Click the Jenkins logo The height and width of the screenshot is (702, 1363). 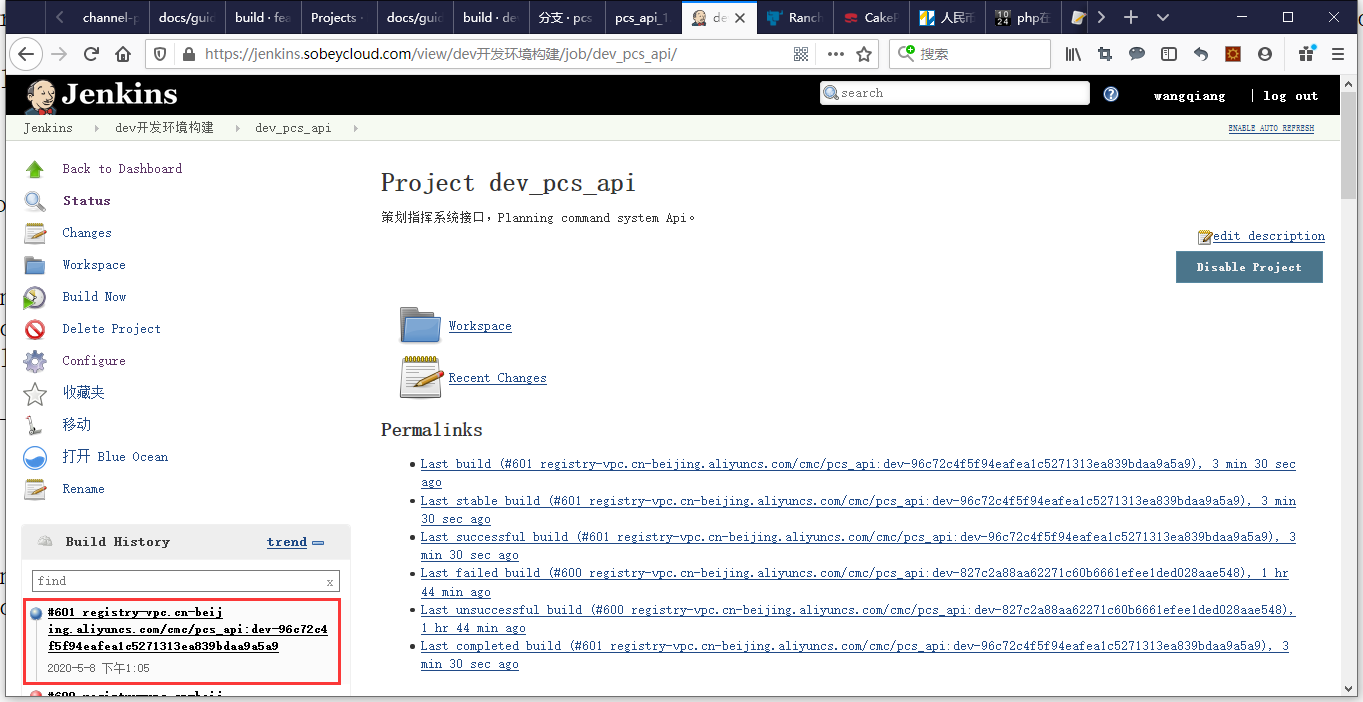tap(101, 94)
